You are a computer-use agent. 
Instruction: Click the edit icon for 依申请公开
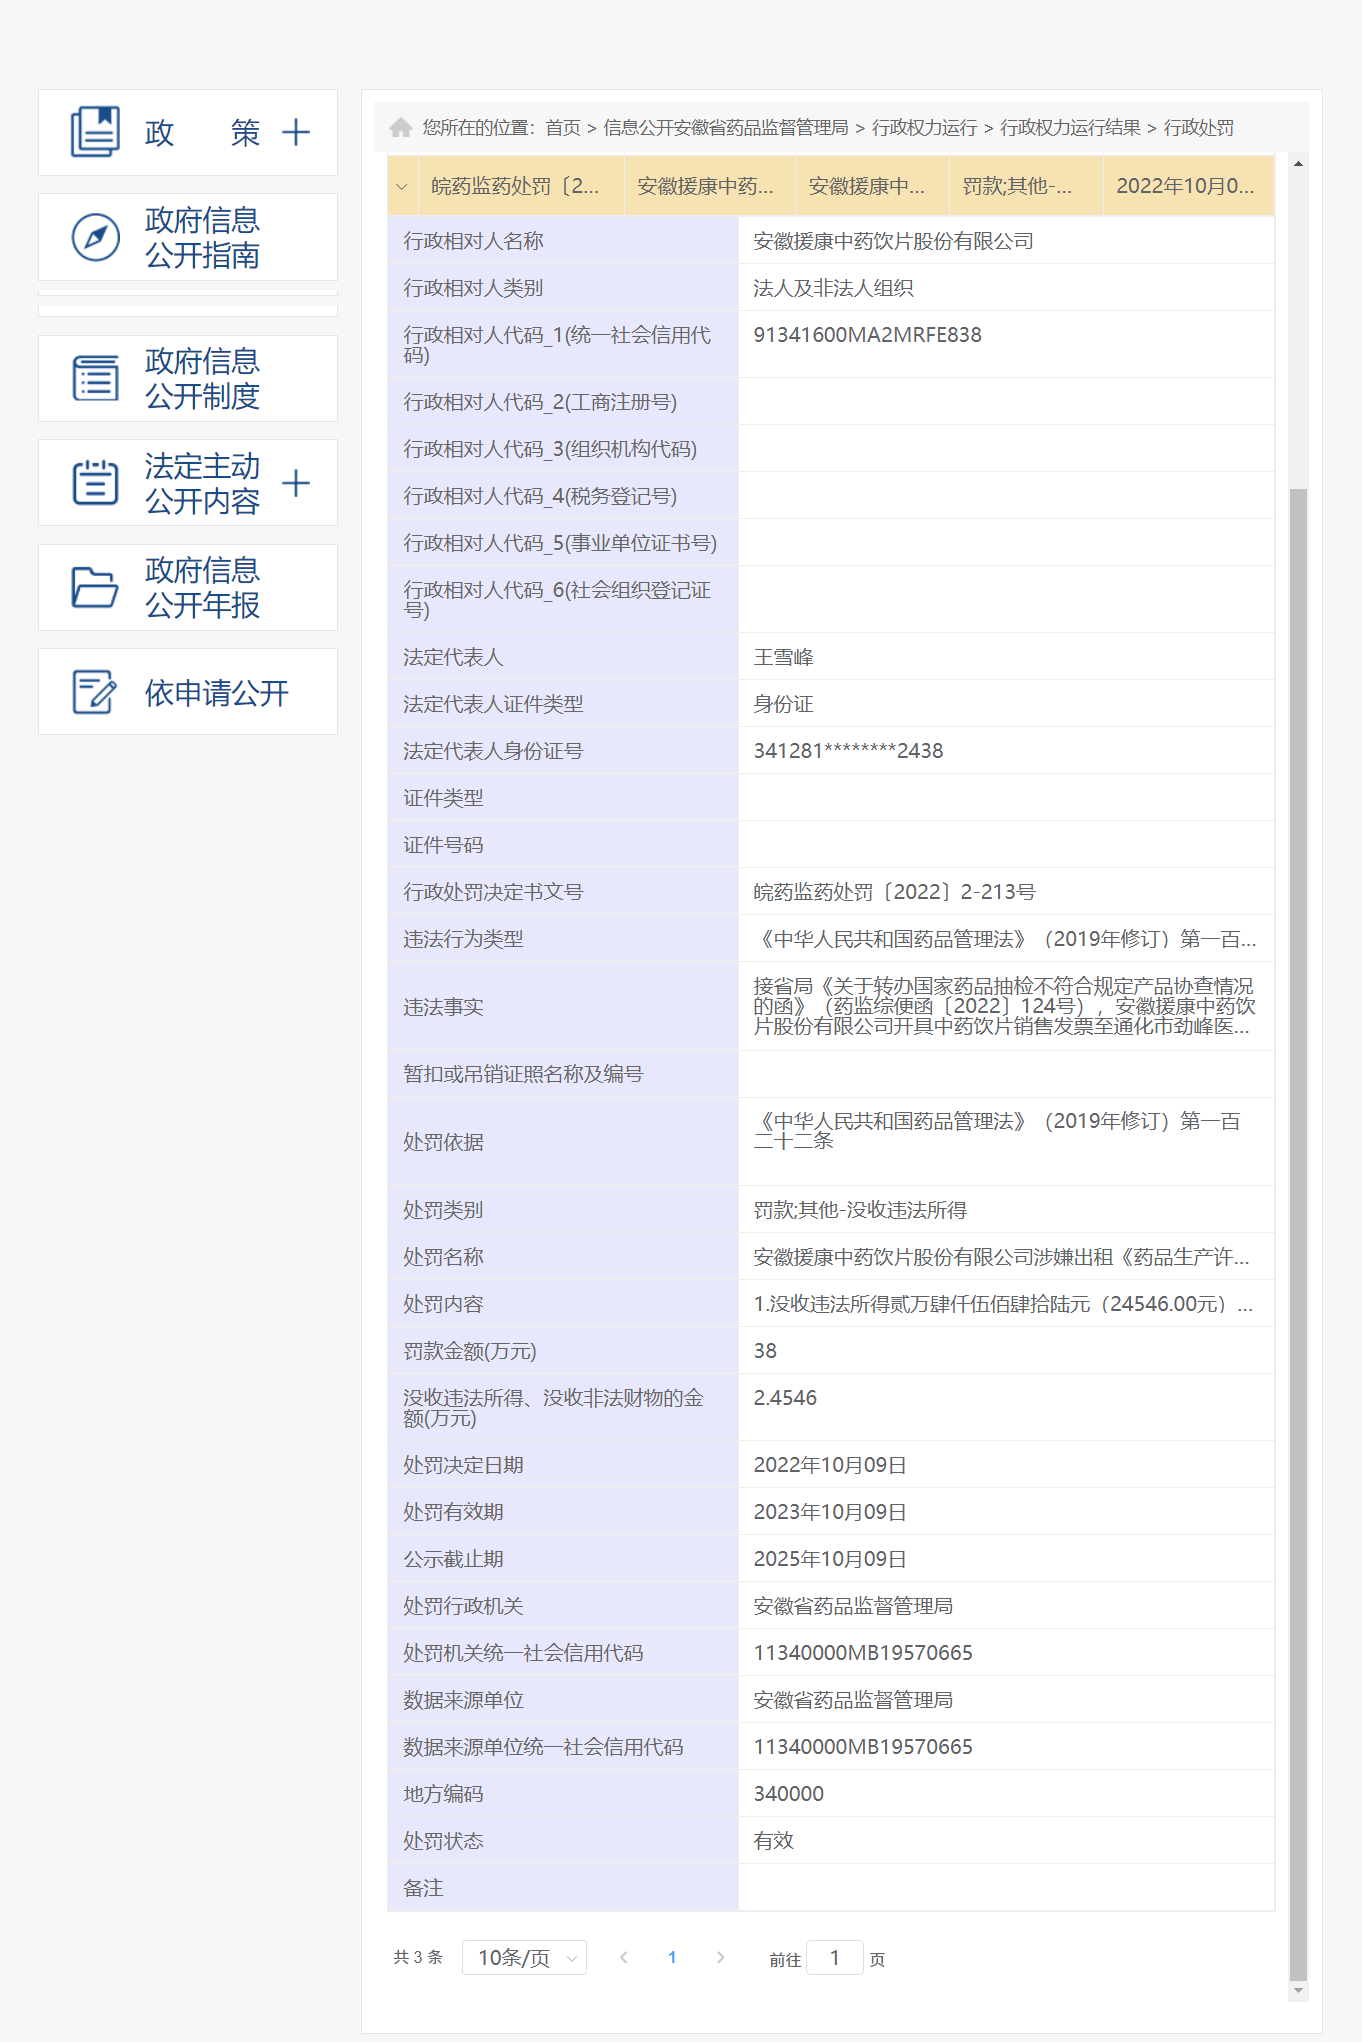point(95,692)
